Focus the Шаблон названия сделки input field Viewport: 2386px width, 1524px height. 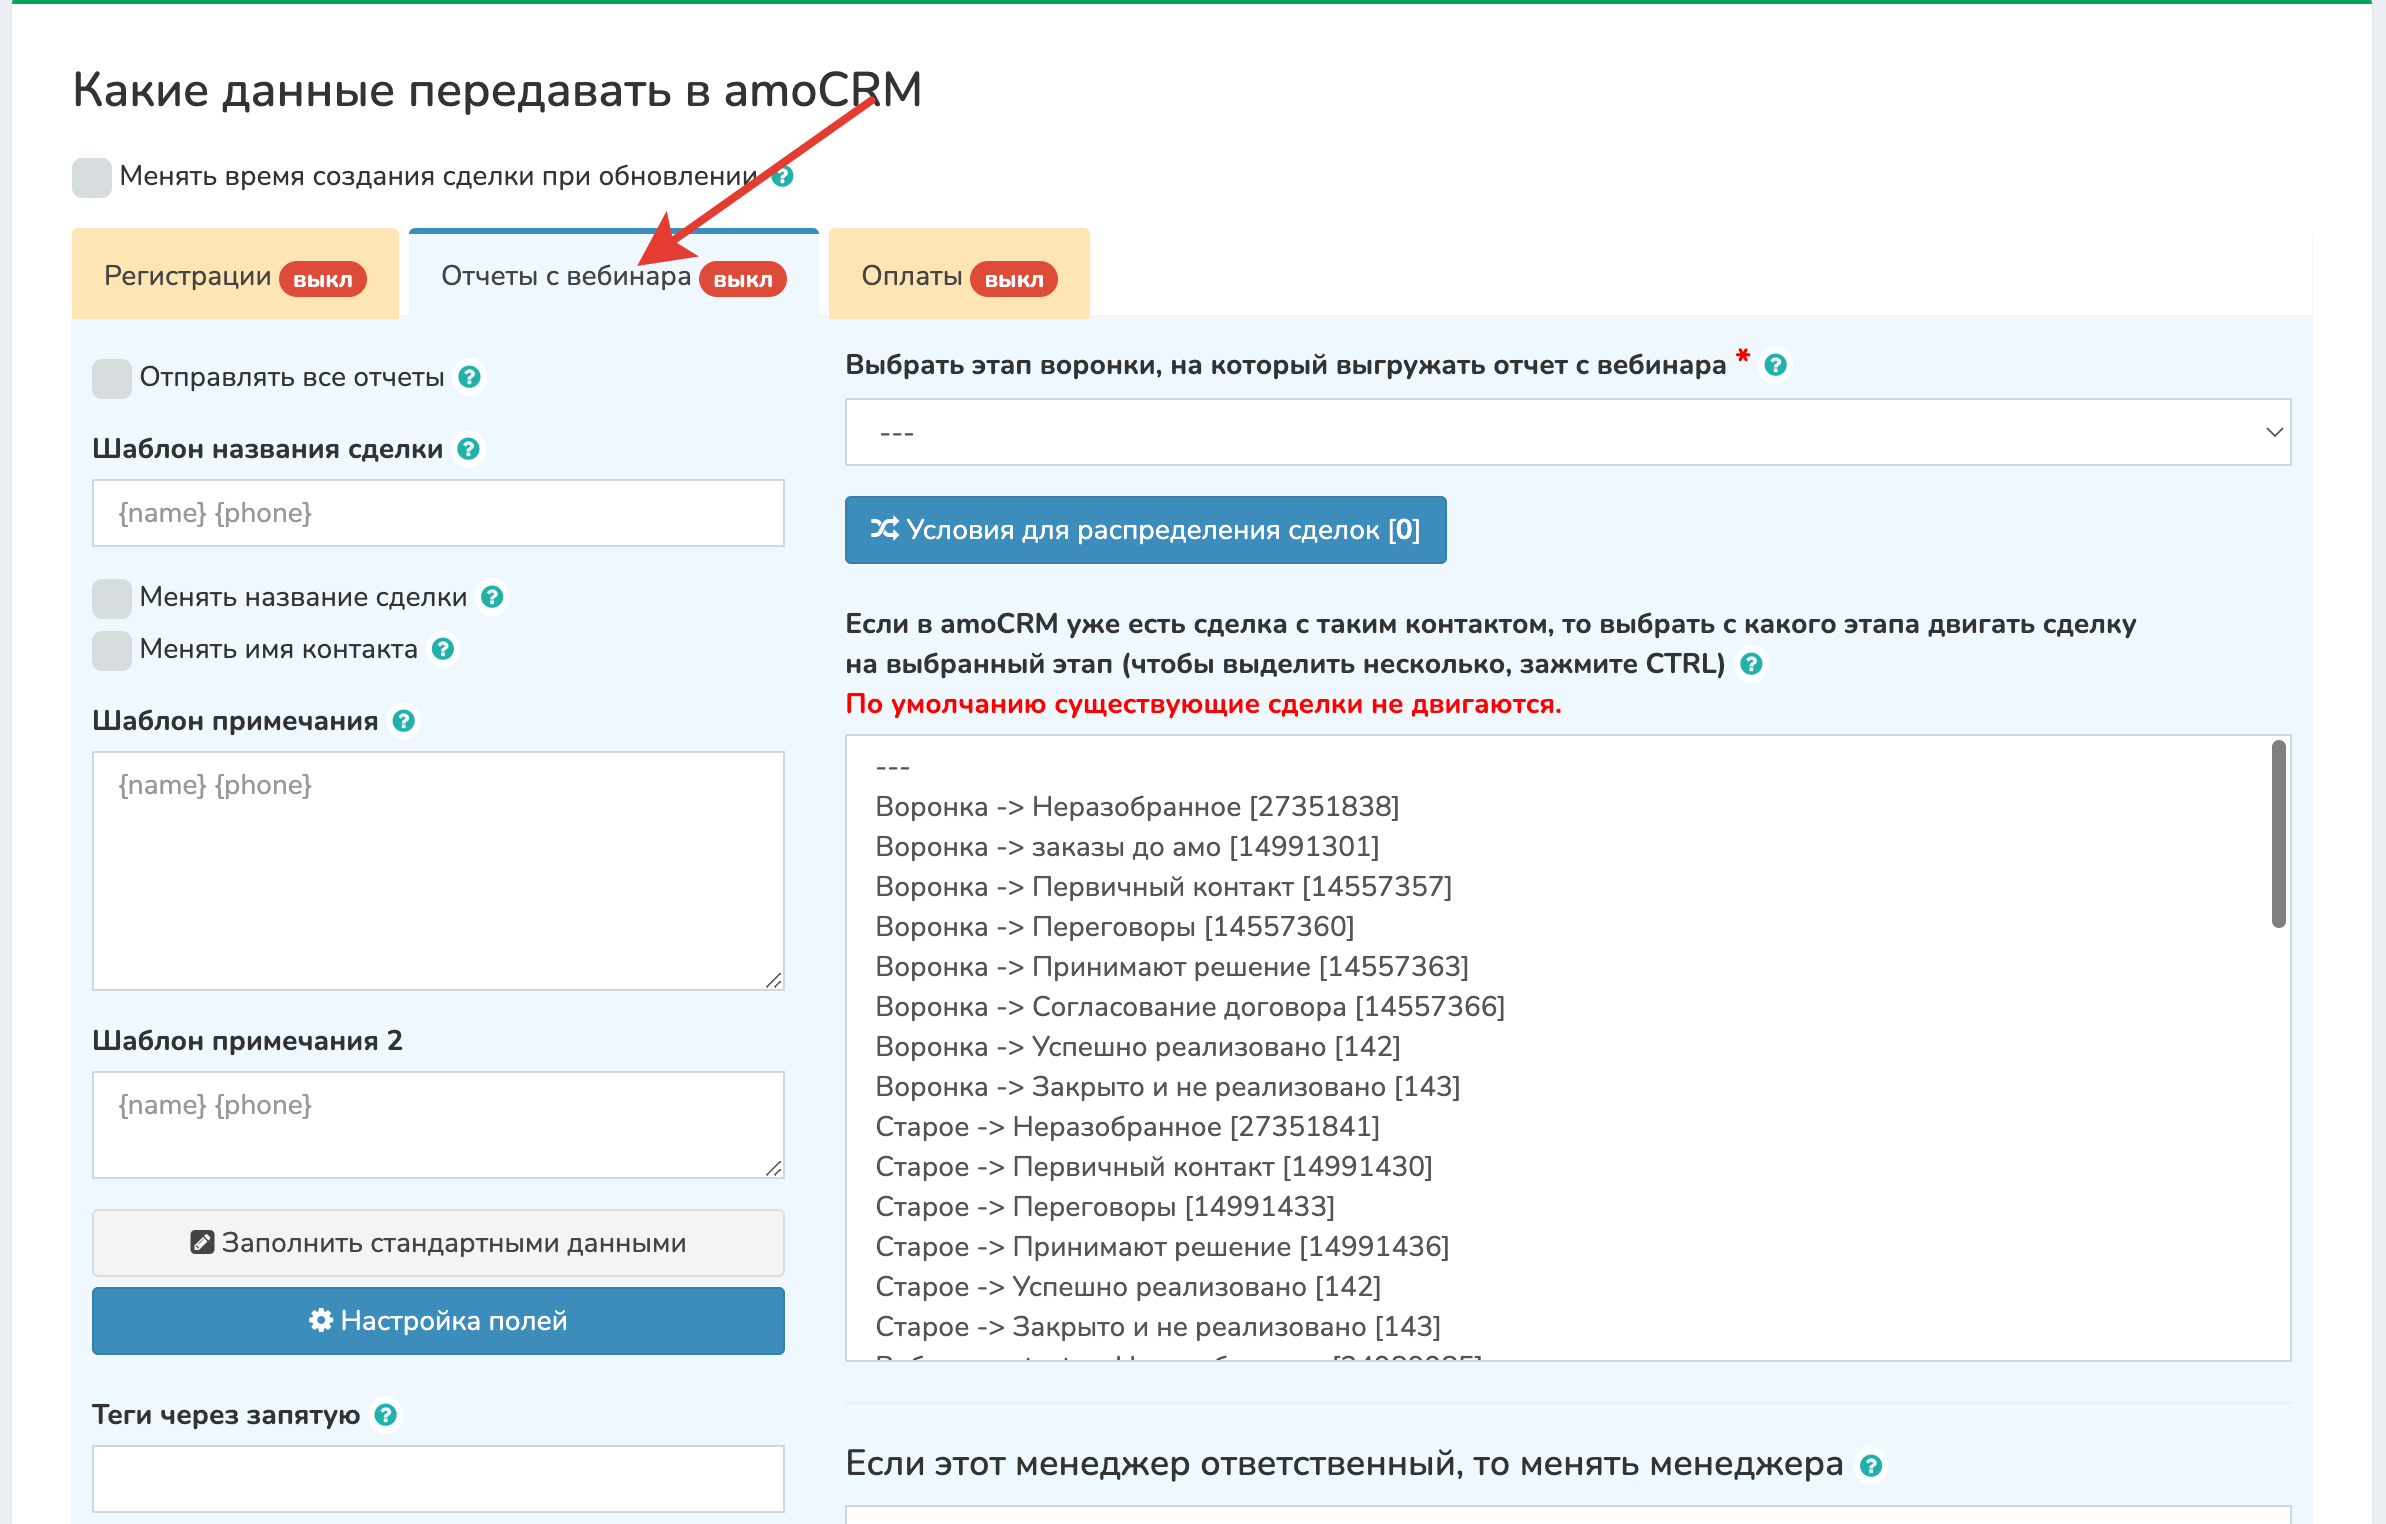click(x=438, y=513)
